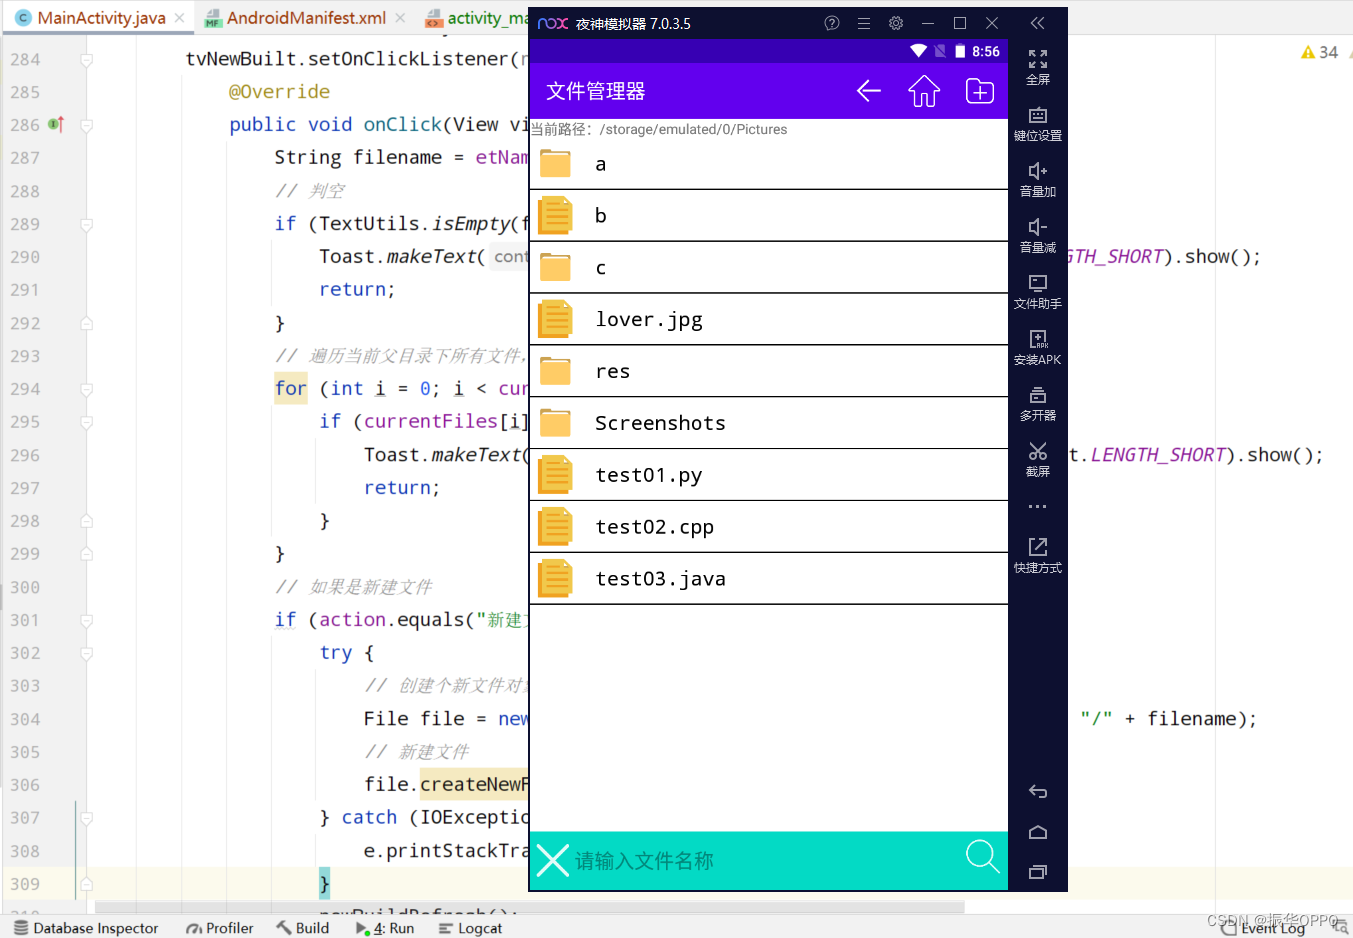Toggle the fold marker at line 292
Viewport: 1353px width, 938px height.
coord(87,323)
